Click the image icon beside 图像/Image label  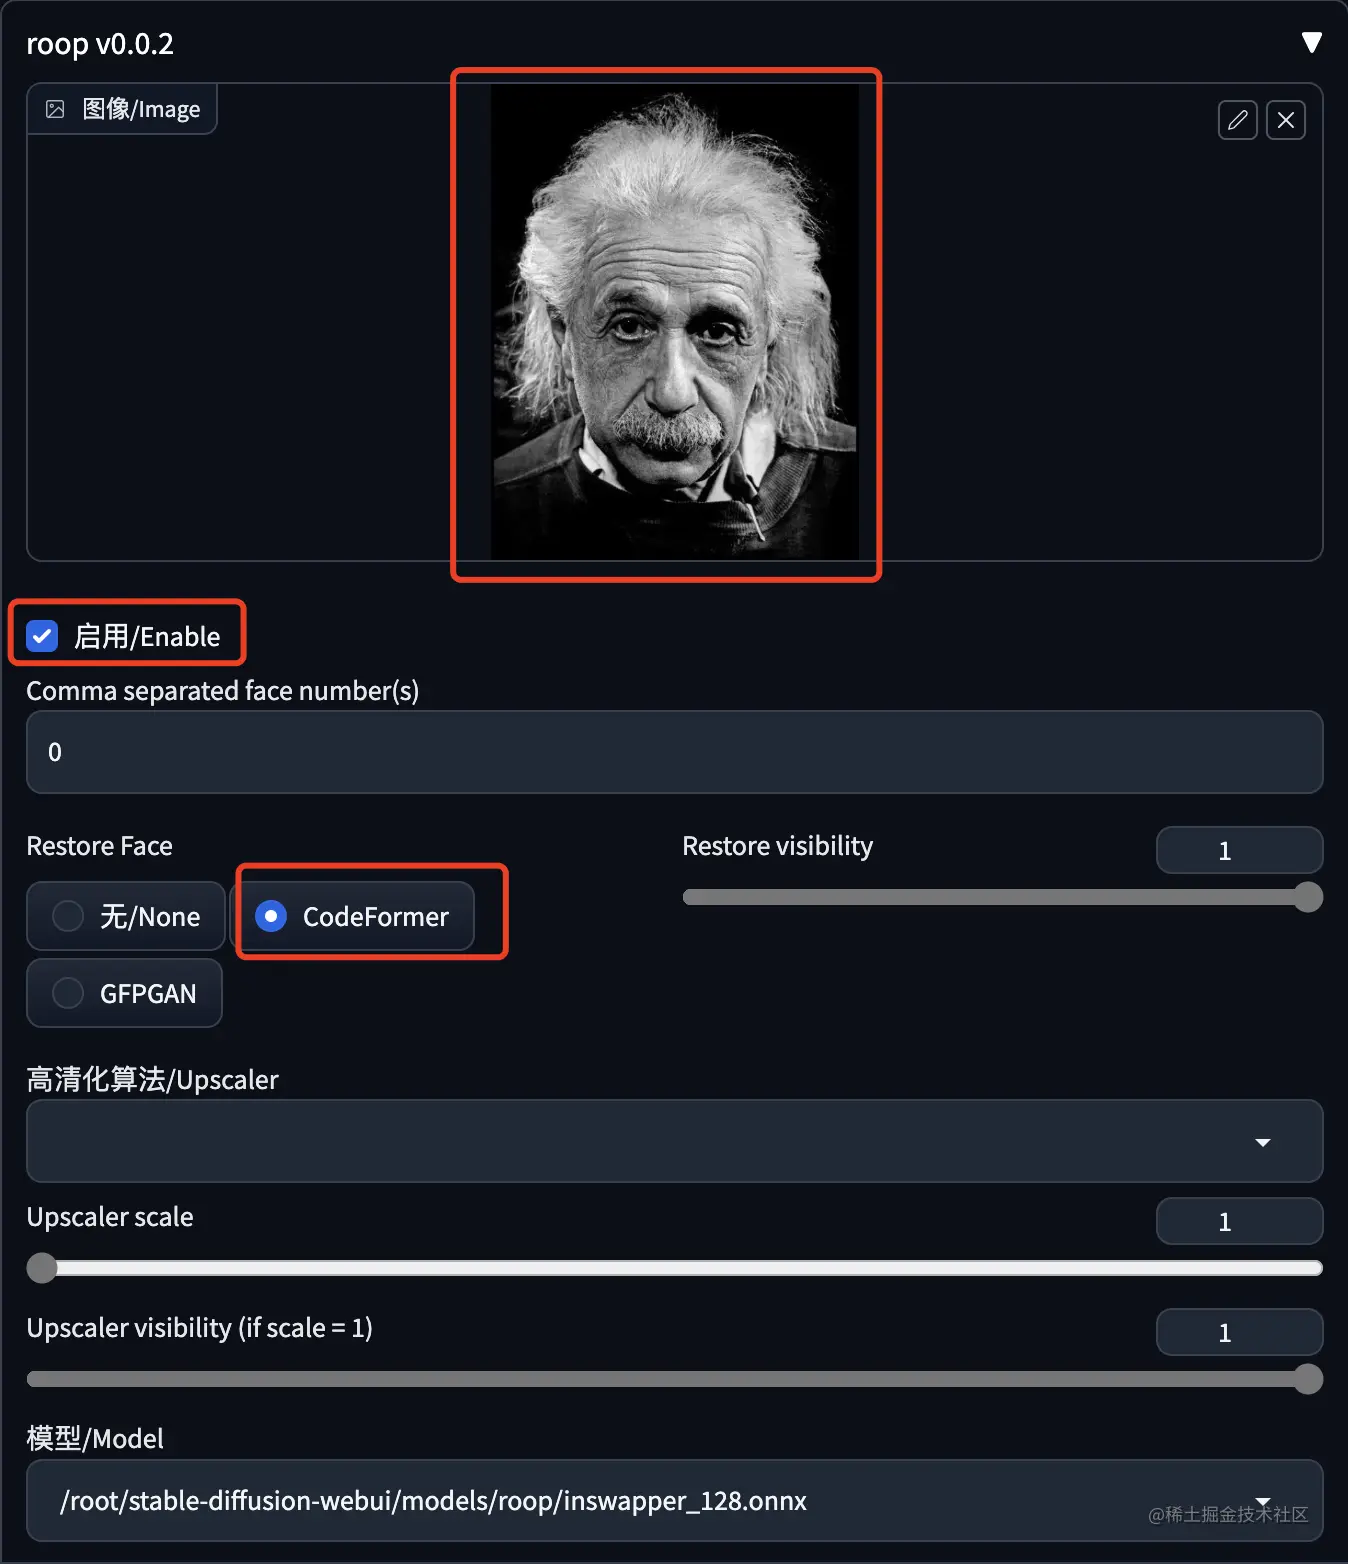pos(55,109)
